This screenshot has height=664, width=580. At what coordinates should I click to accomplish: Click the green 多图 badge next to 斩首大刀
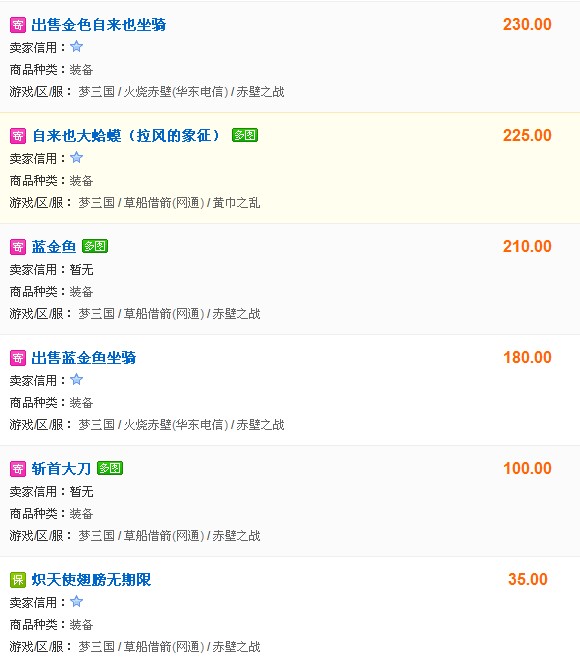point(110,468)
